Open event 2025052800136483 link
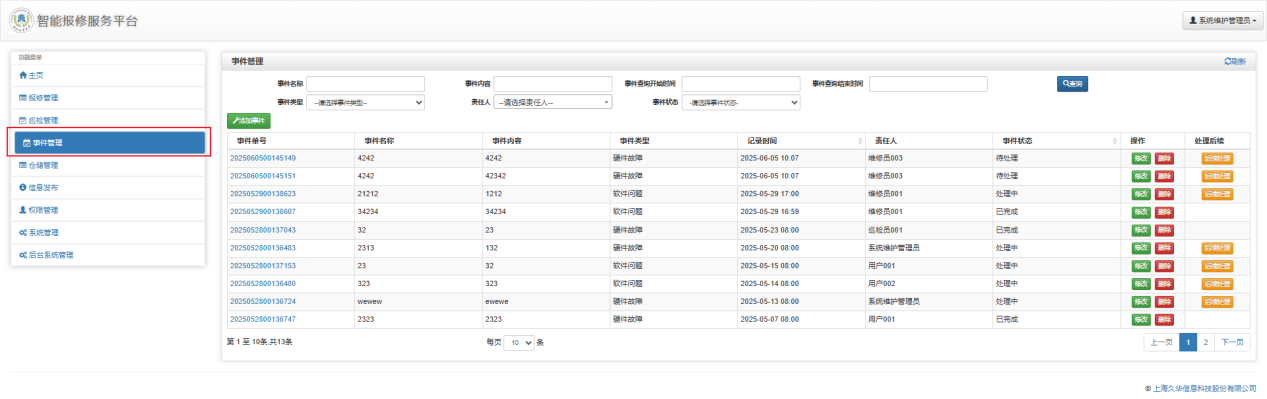Image resolution: width=1267 pixels, height=399 pixels. [x=263, y=247]
